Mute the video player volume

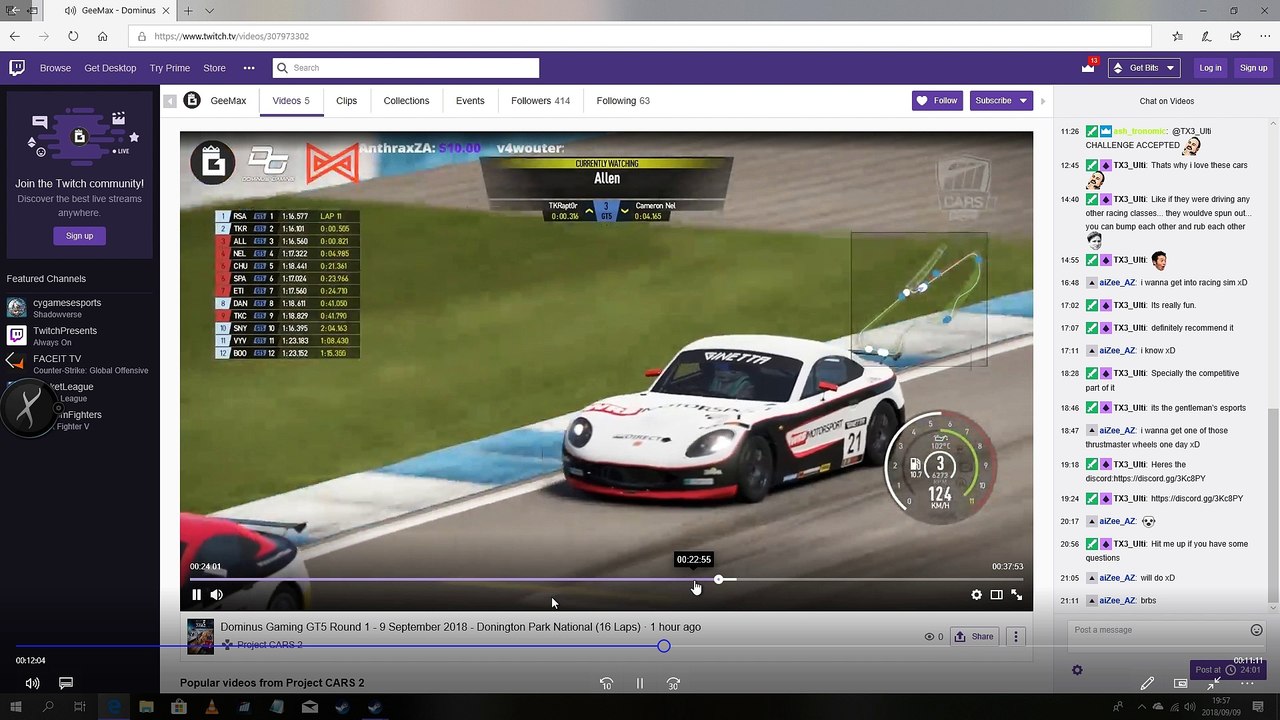(x=216, y=595)
